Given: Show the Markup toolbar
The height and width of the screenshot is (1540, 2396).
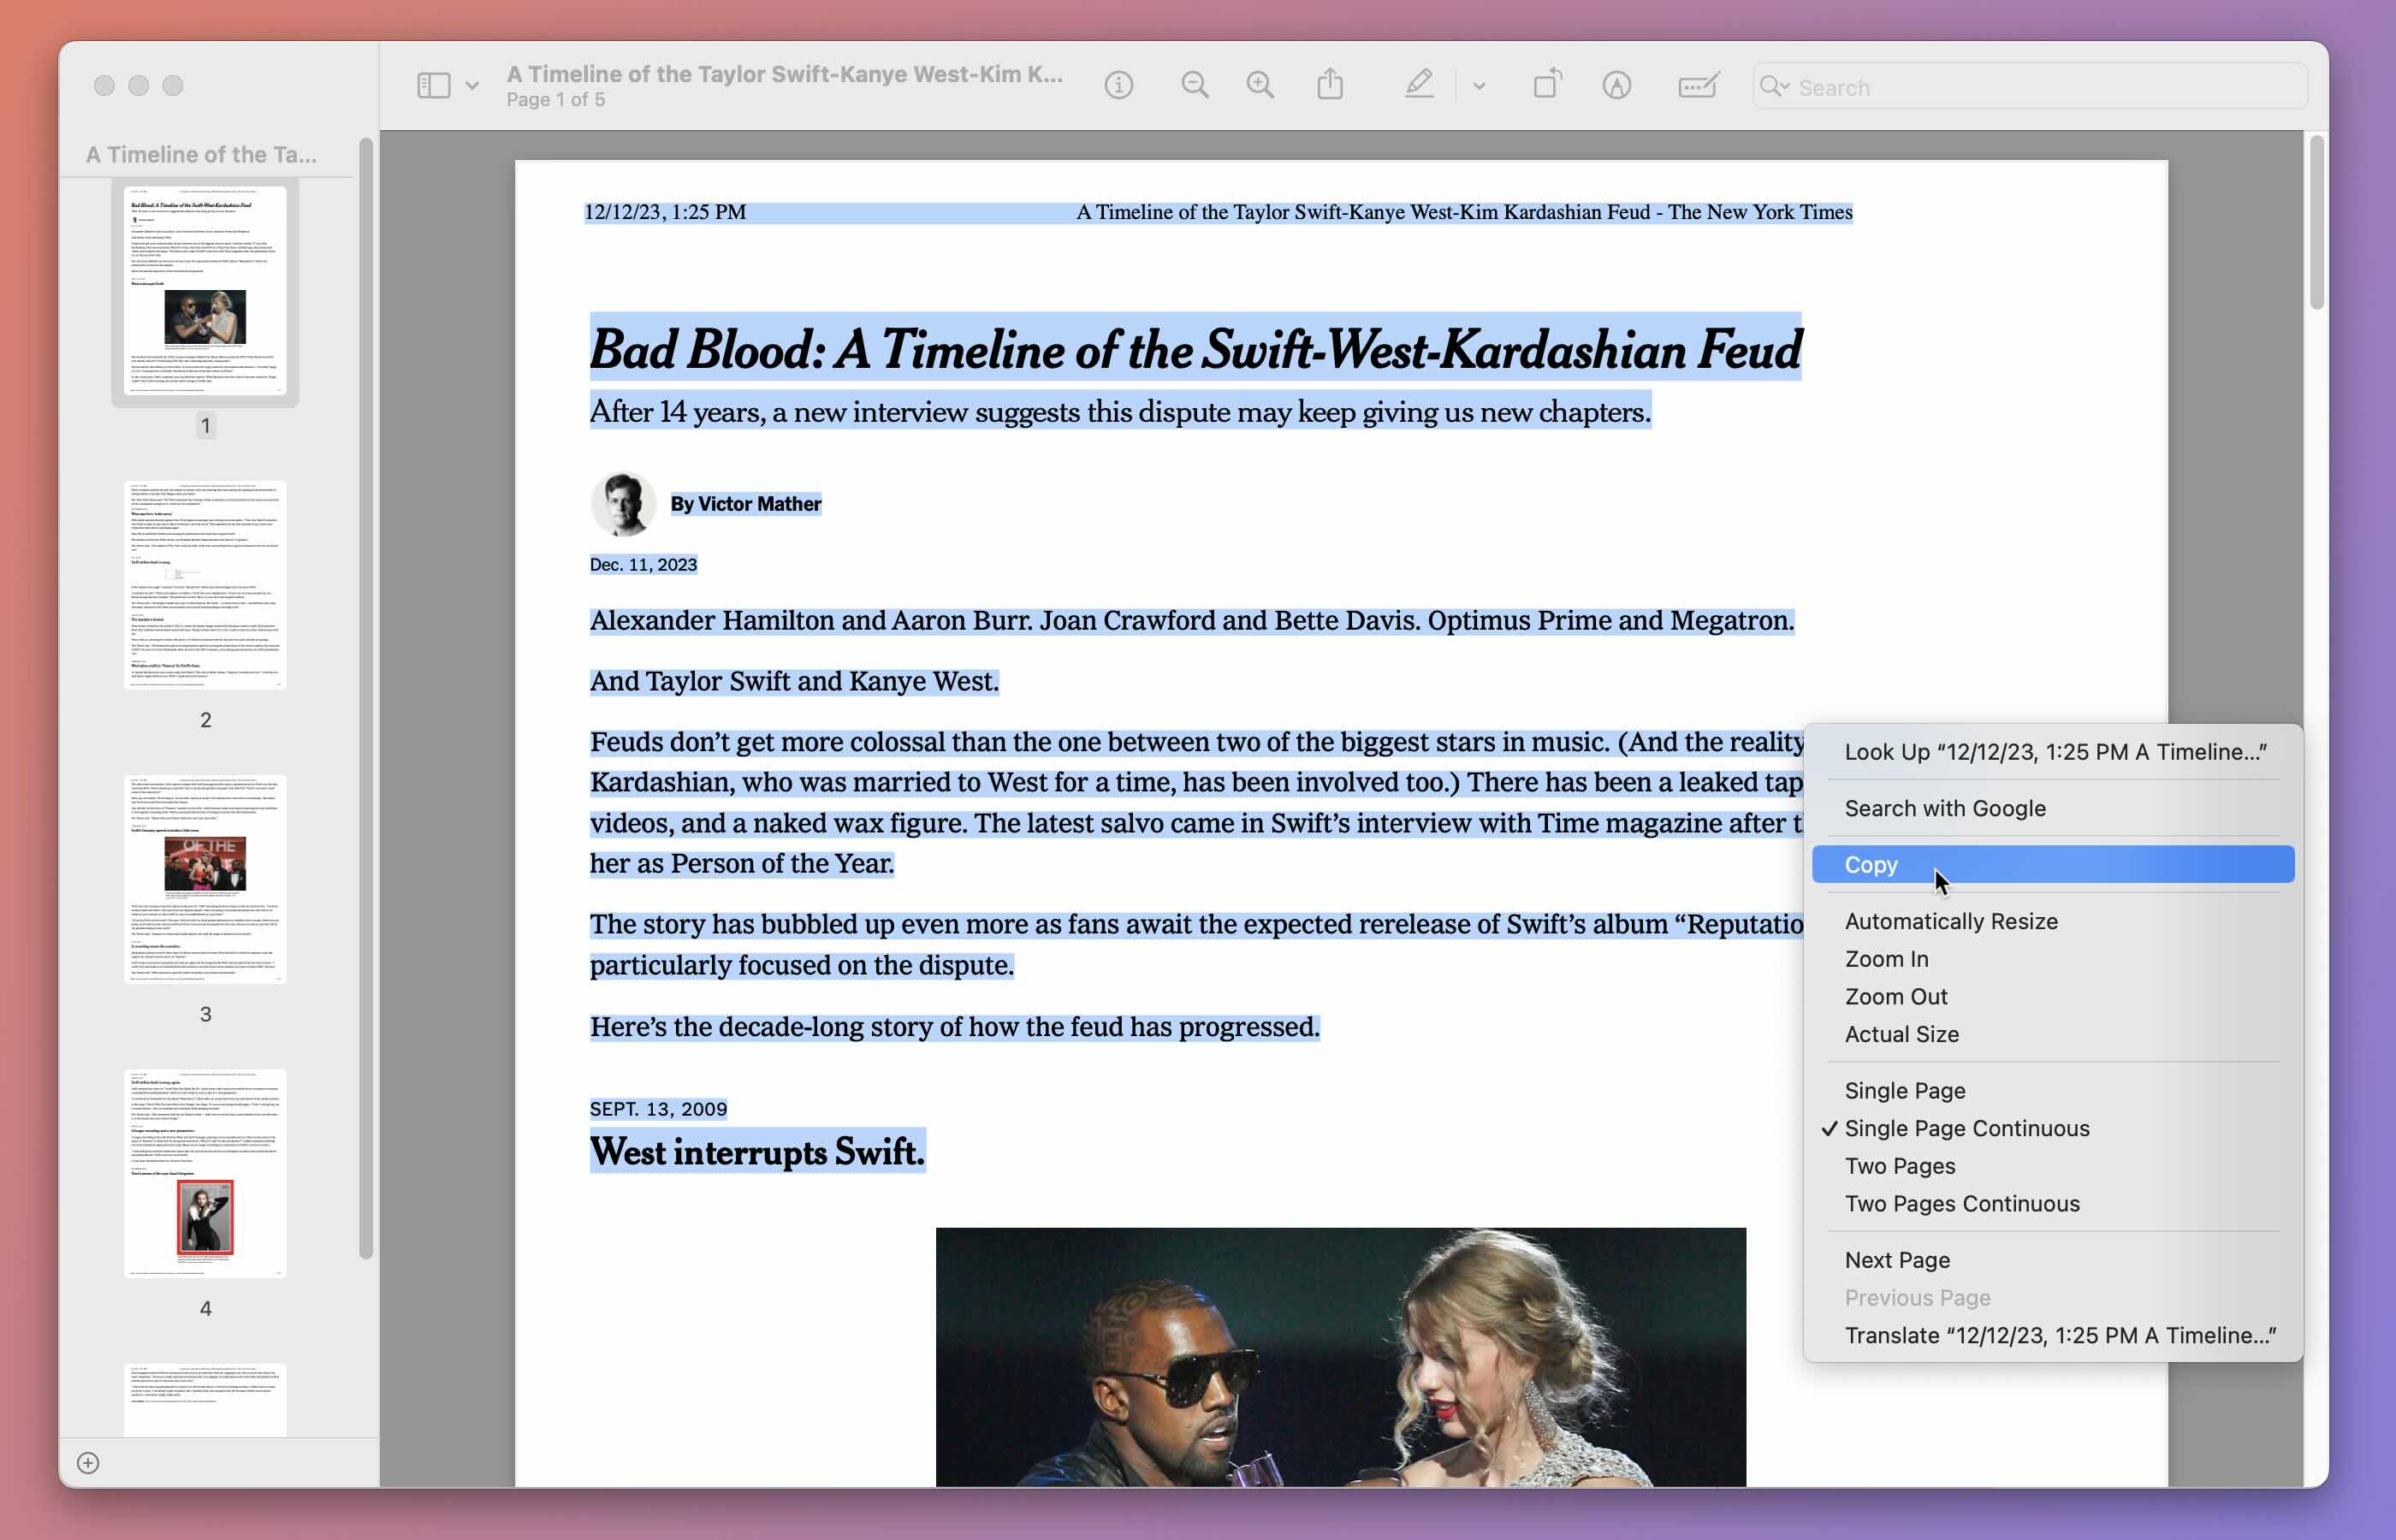Looking at the screenshot, I should click(x=1616, y=86).
